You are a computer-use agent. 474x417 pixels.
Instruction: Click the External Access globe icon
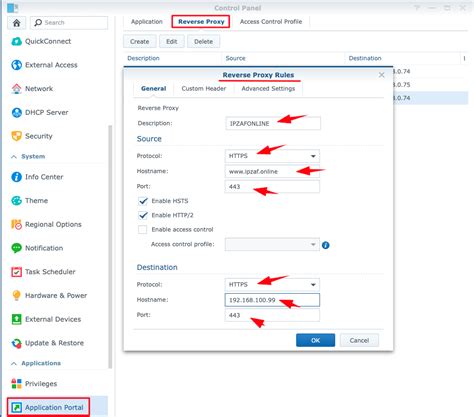(x=16, y=65)
